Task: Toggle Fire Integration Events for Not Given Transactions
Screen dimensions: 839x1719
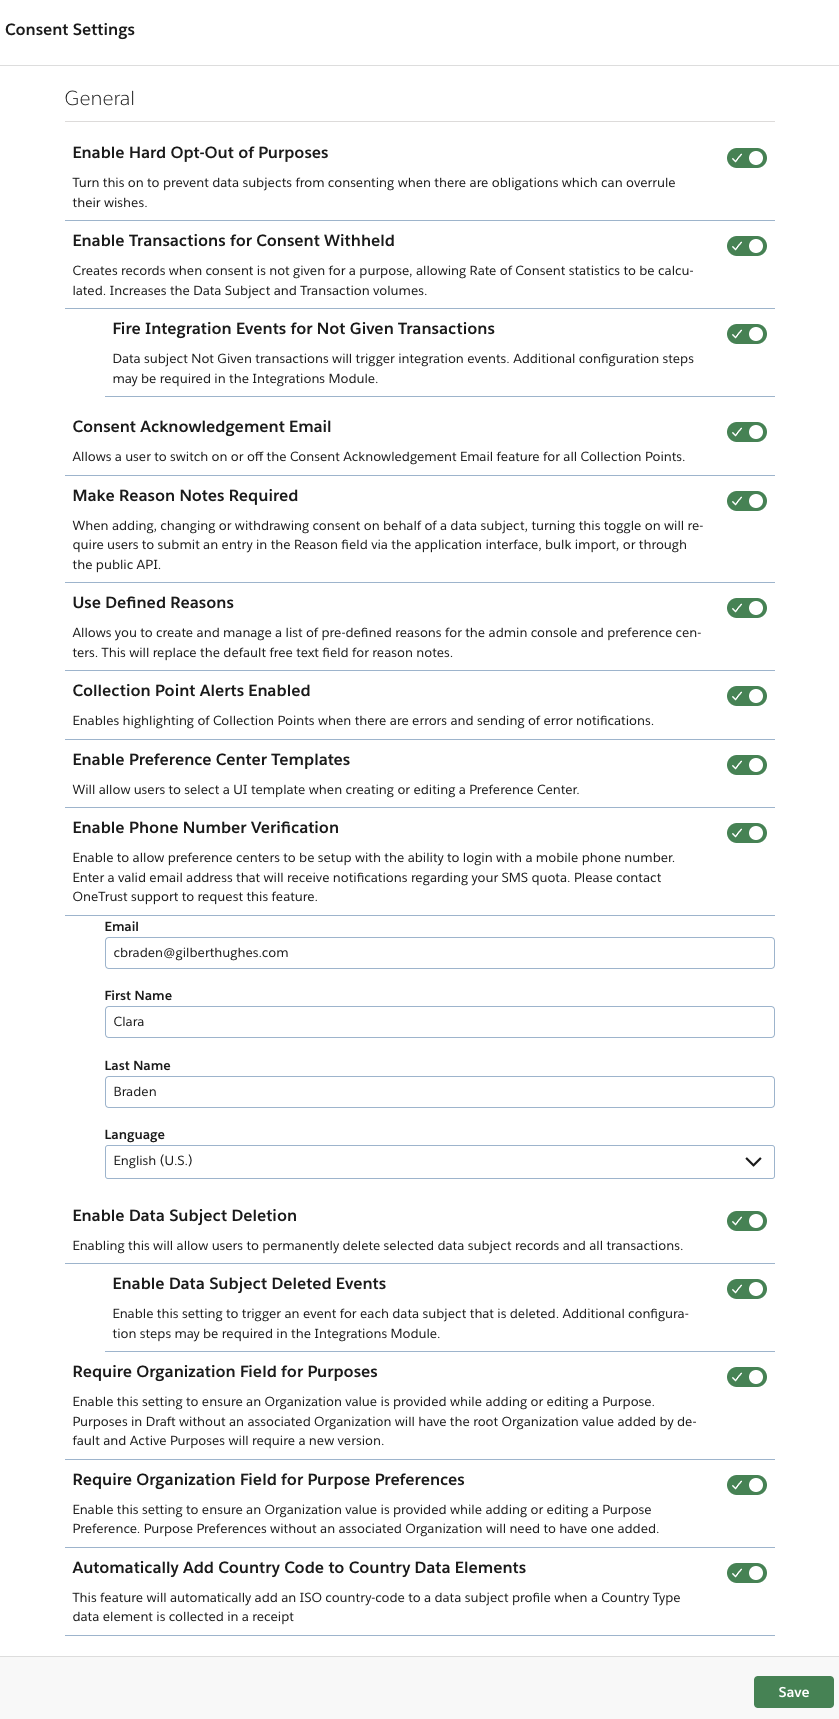Action: 745,333
